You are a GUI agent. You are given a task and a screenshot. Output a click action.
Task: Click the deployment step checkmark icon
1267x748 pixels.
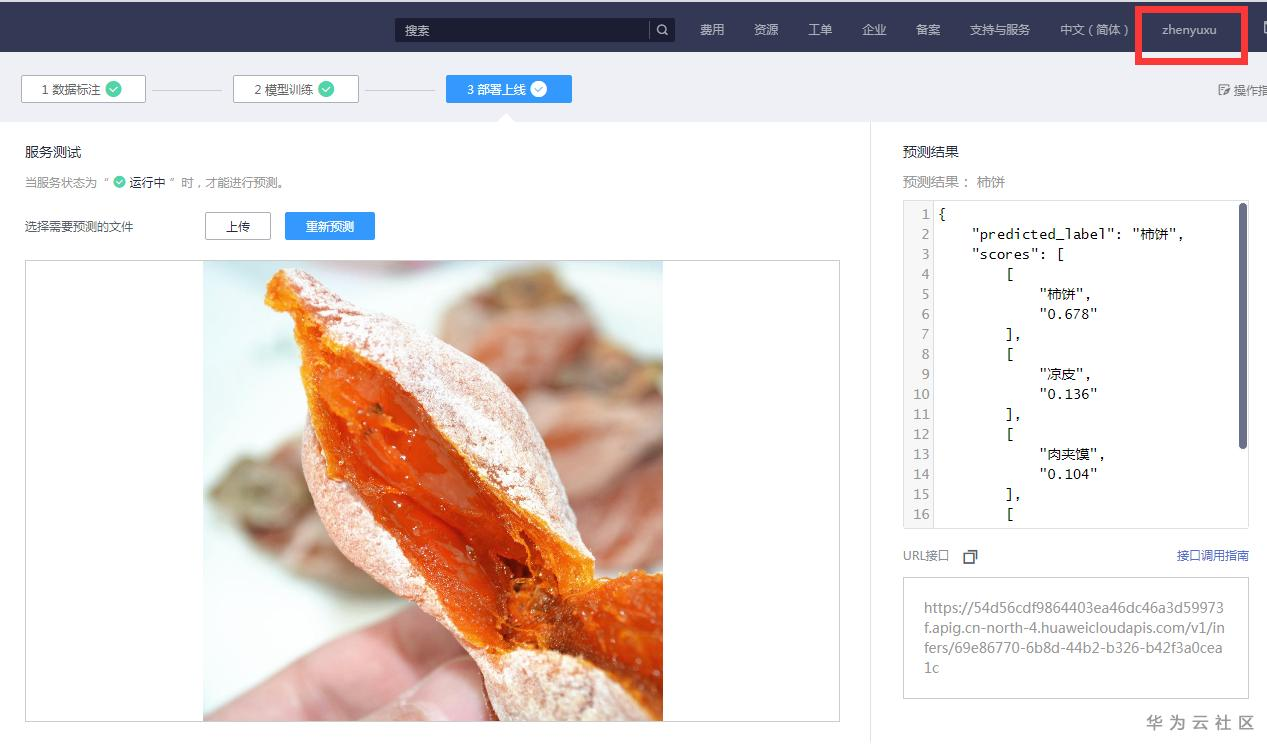(x=539, y=89)
